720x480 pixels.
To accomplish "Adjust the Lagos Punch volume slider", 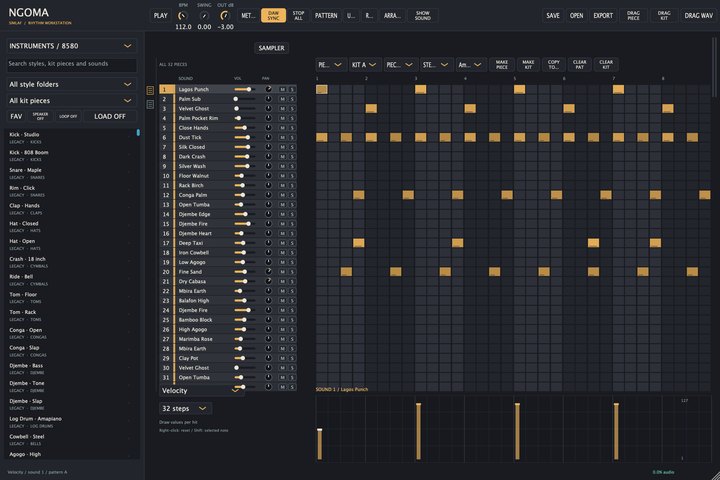I will click(244, 90).
